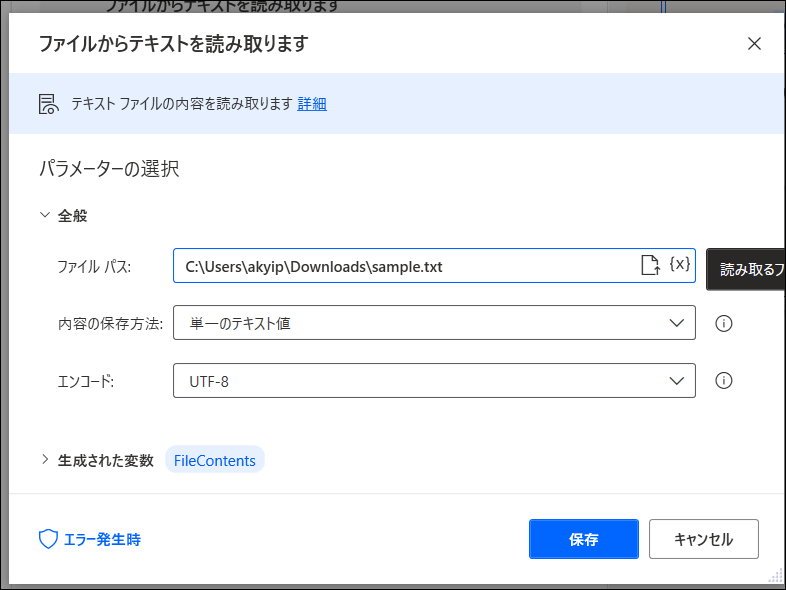This screenshot has height=590, width=786.
Task: Open the エラー発生時 error settings
Action: pyautogui.click(x=90, y=539)
